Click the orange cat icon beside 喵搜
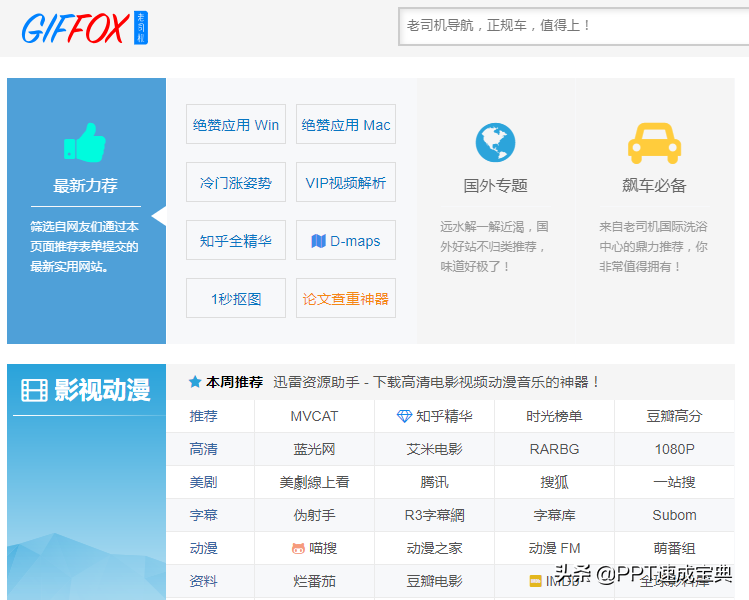Screen dimensions: 749x600 pyautogui.click(x=298, y=548)
